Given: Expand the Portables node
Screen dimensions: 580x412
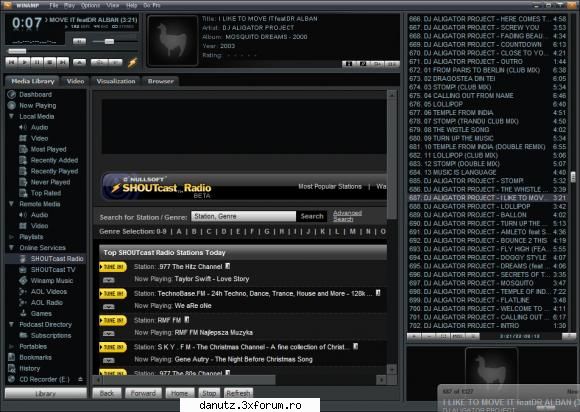Looking at the screenshot, I should [11, 347].
